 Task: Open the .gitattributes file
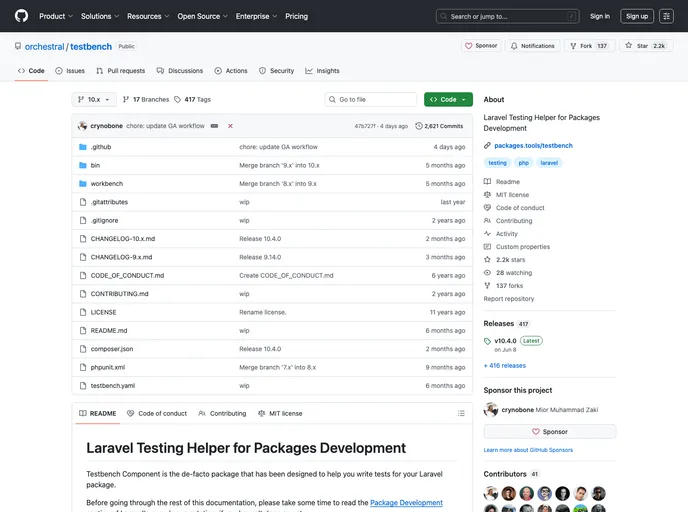point(109,202)
